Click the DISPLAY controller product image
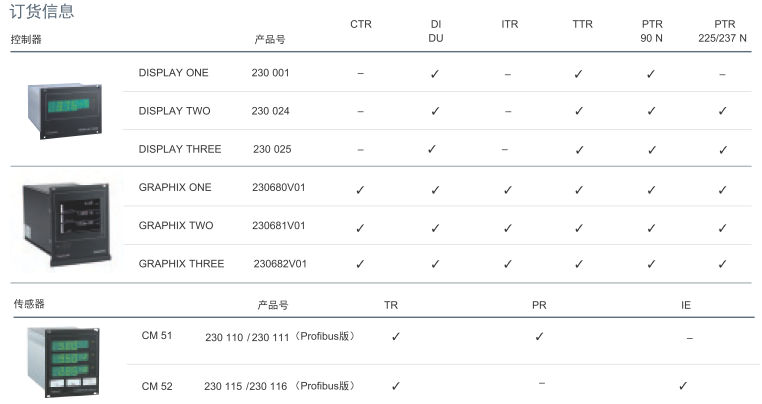 click(x=65, y=111)
